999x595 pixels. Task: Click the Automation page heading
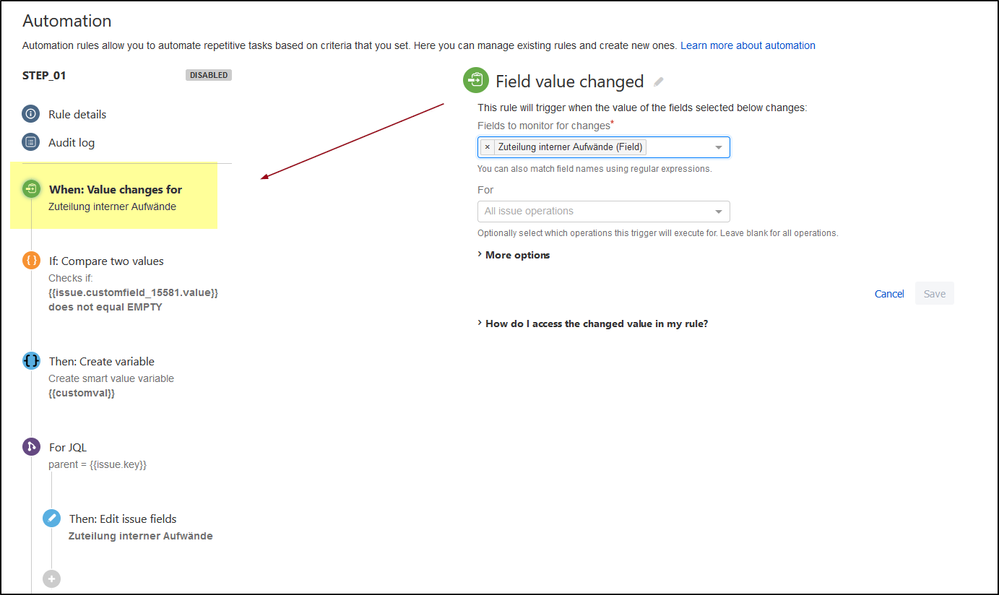pos(67,21)
